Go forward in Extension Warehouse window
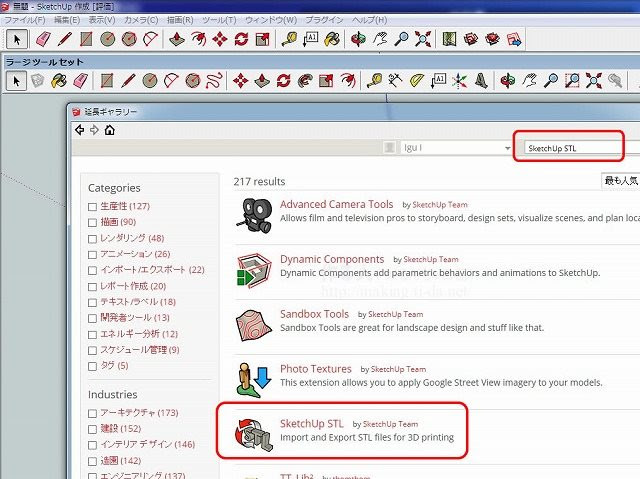Image resolution: width=640 pixels, height=479 pixels. point(94,130)
